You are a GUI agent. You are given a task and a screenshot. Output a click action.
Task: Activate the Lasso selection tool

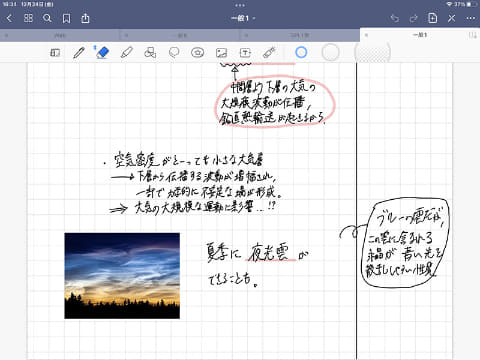[x=174, y=53]
